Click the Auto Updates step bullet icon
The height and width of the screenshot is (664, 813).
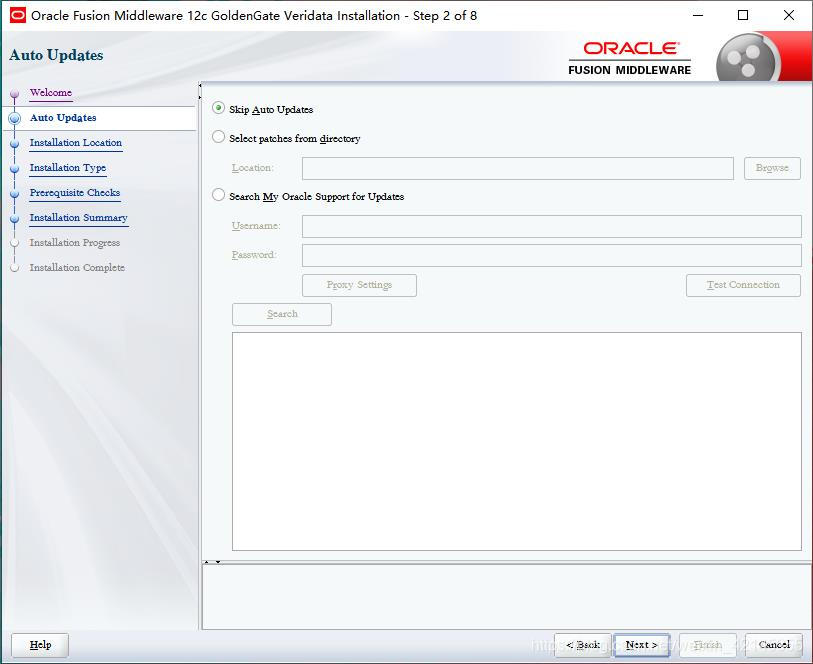coord(15,118)
